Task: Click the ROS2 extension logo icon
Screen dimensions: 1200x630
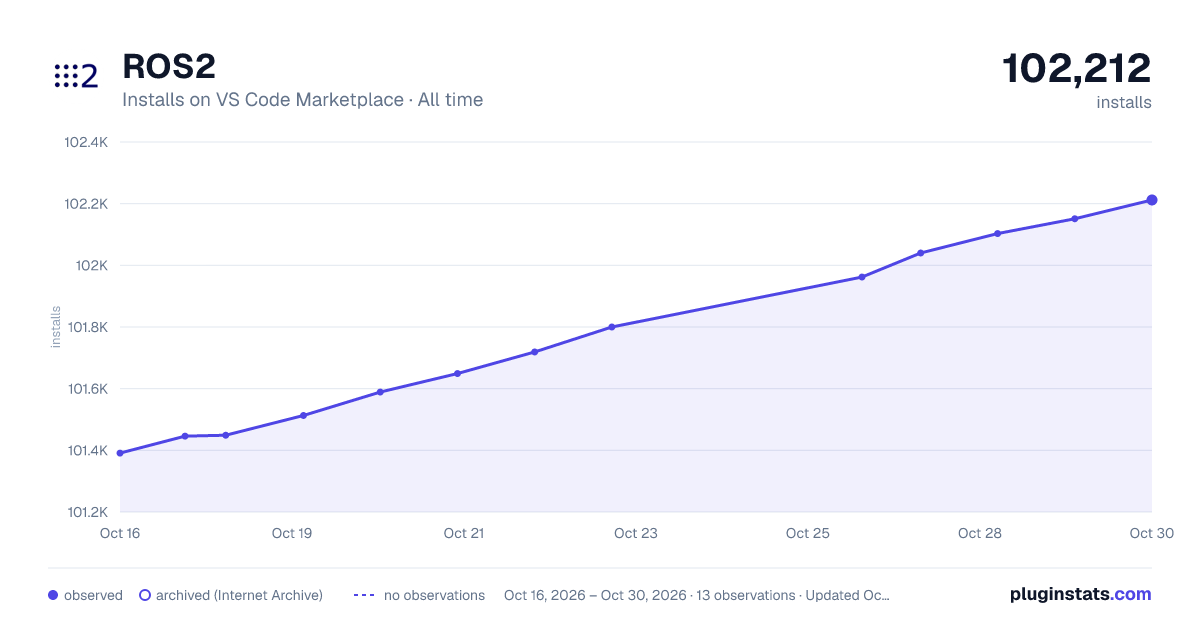Action: click(76, 76)
